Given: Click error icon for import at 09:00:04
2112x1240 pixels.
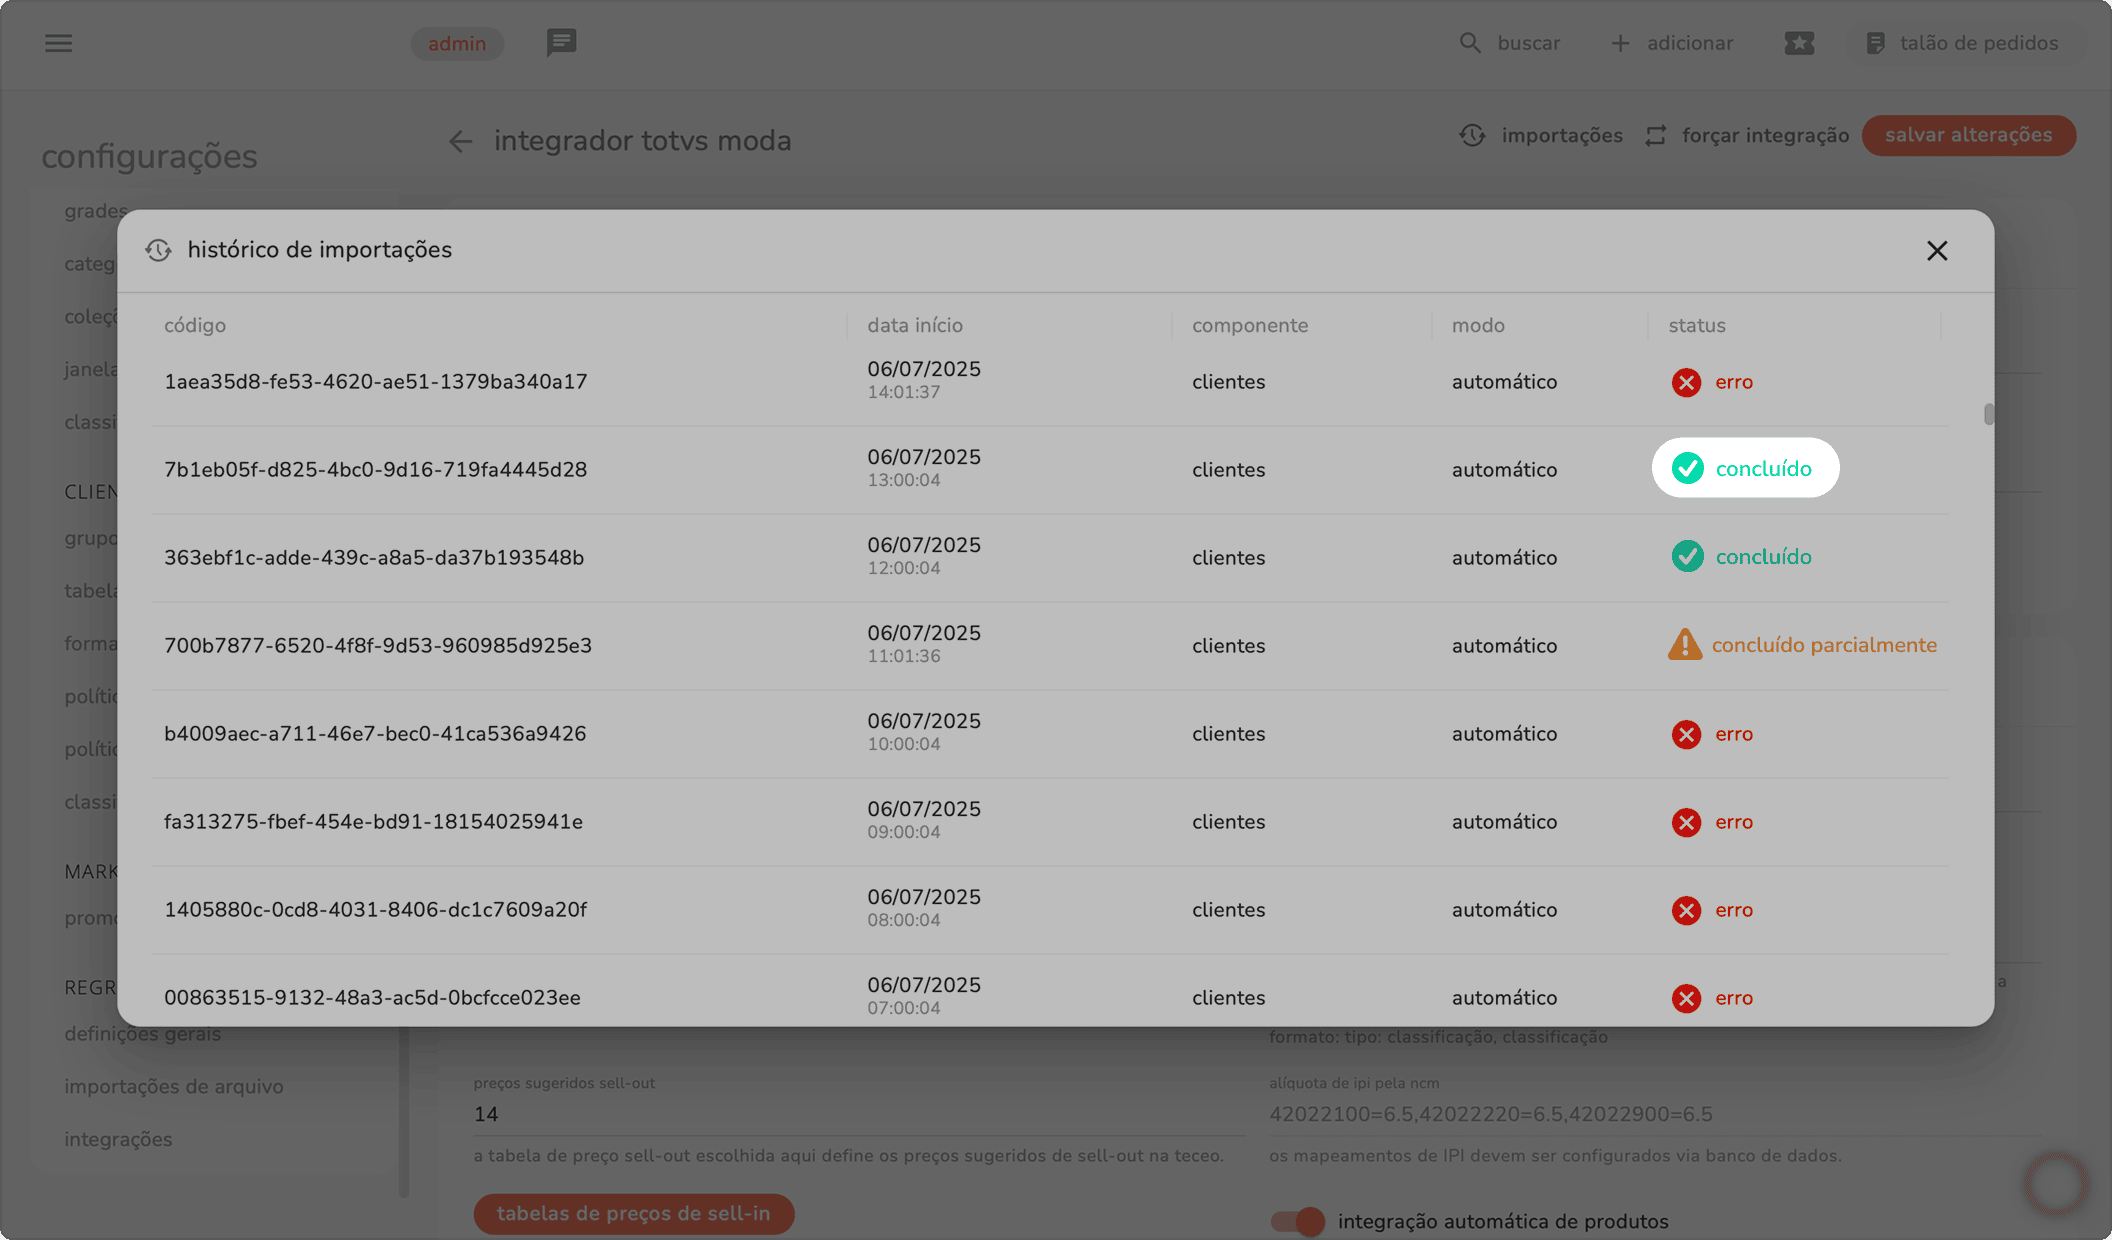Looking at the screenshot, I should [1686, 822].
